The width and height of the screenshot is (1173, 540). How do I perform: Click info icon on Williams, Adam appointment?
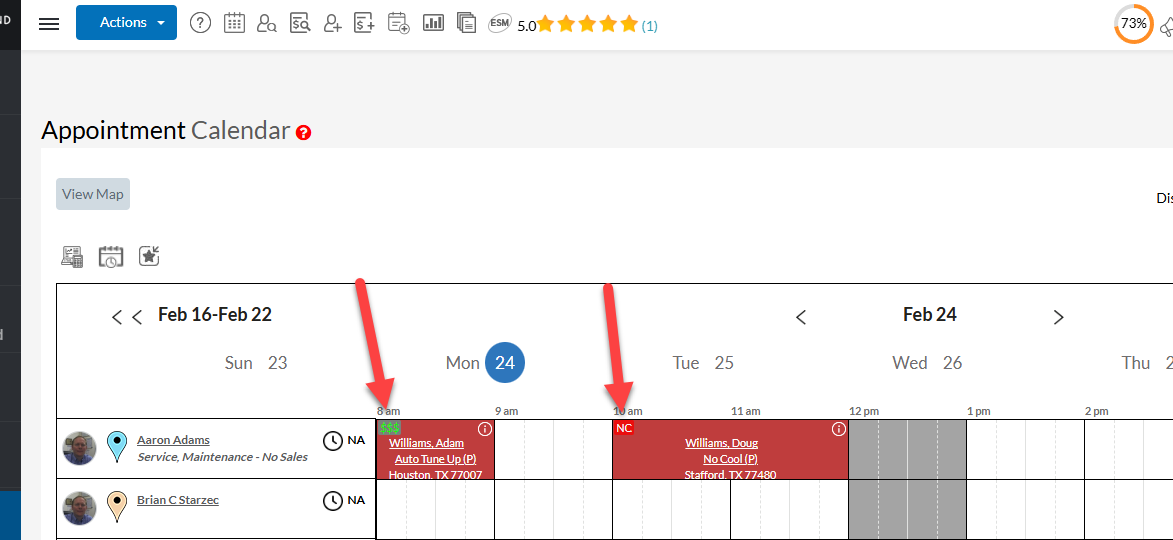tap(485, 429)
